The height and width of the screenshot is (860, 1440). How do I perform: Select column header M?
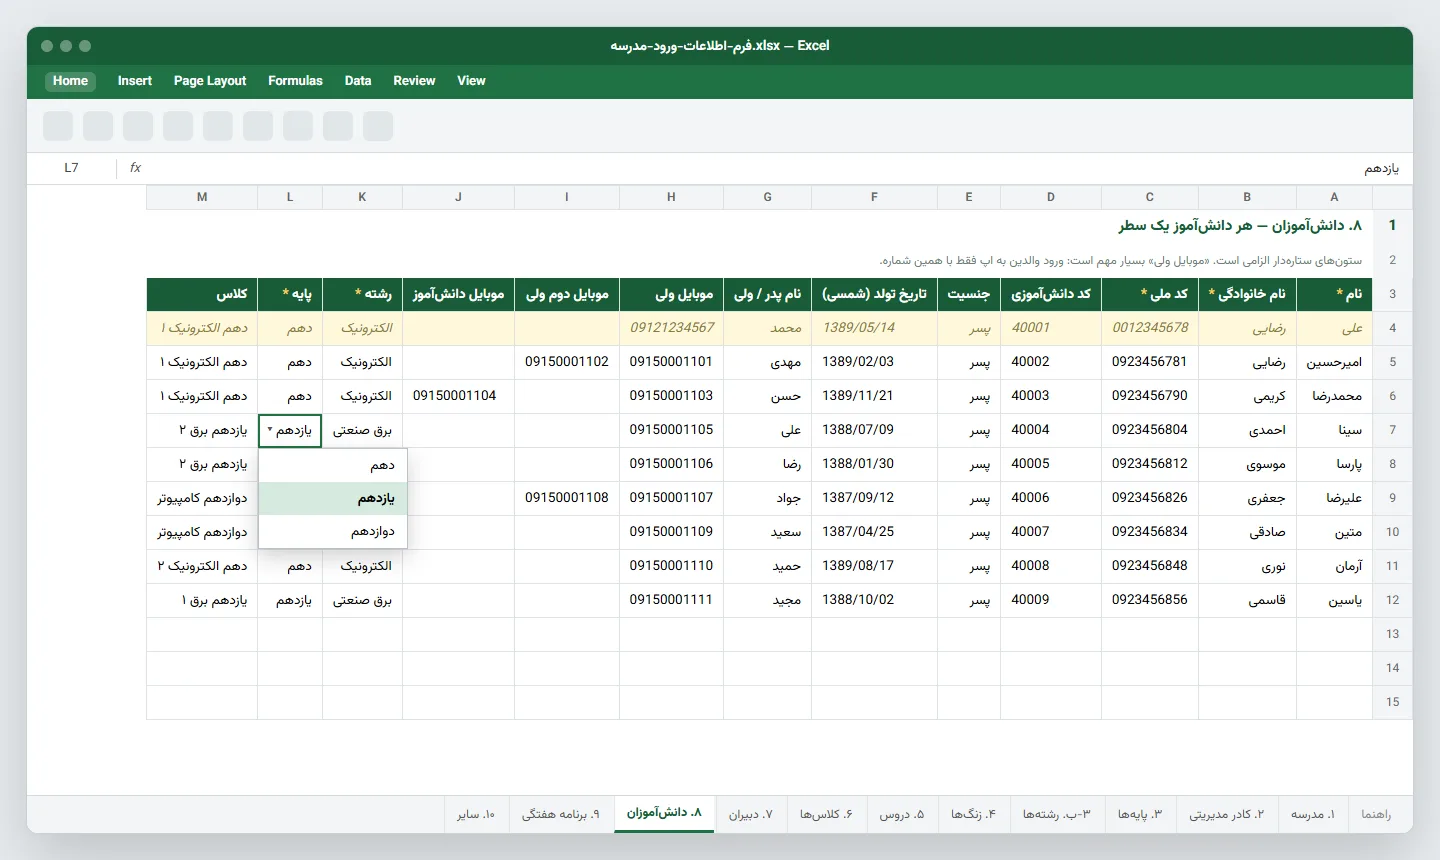coord(202,197)
